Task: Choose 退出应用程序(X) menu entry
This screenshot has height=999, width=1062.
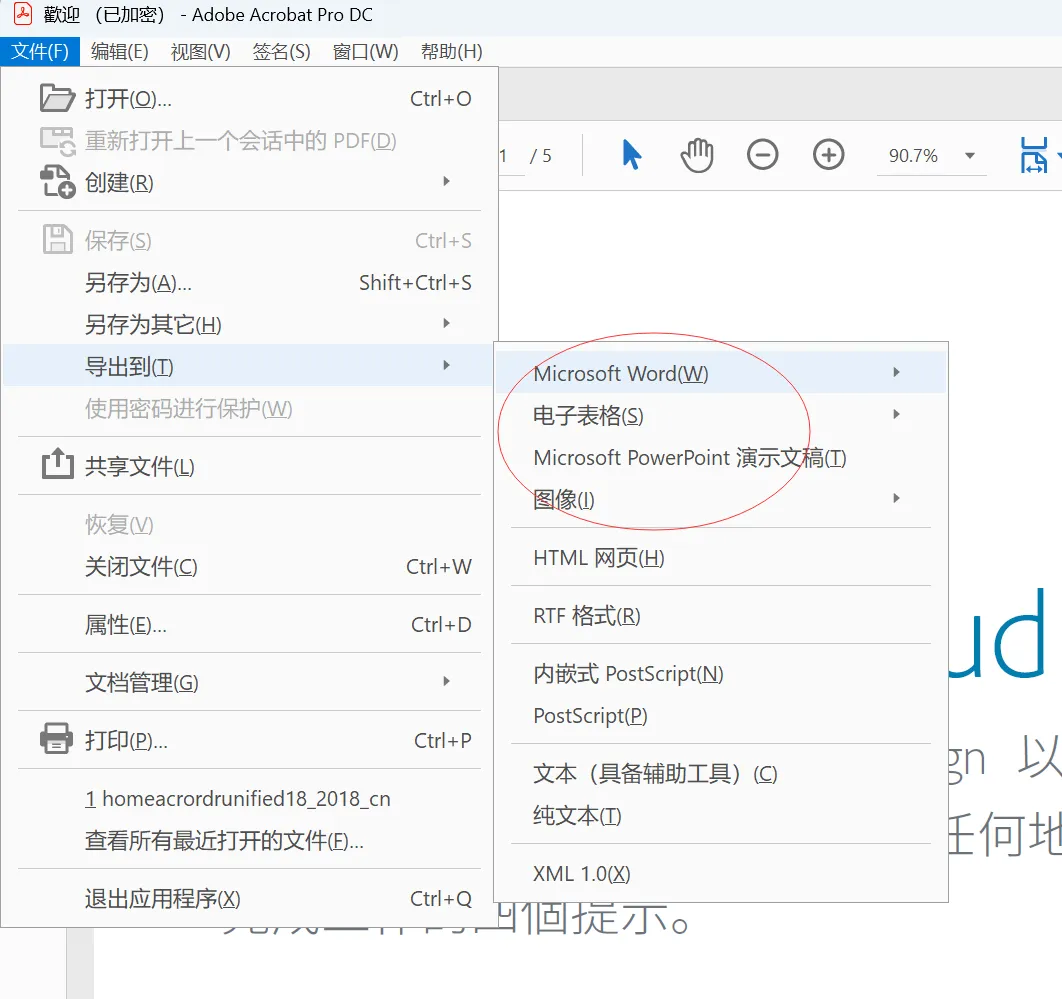Action: 249,899
